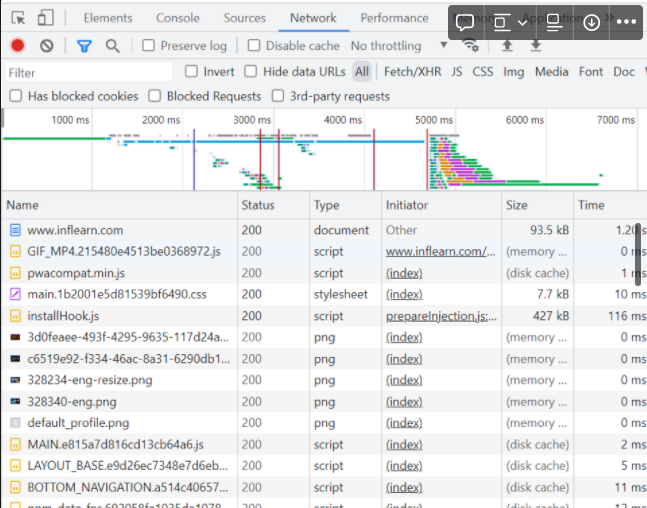Viewport: 647px width, 508px height.
Task: Switch to the Elements tab
Action: point(108,18)
